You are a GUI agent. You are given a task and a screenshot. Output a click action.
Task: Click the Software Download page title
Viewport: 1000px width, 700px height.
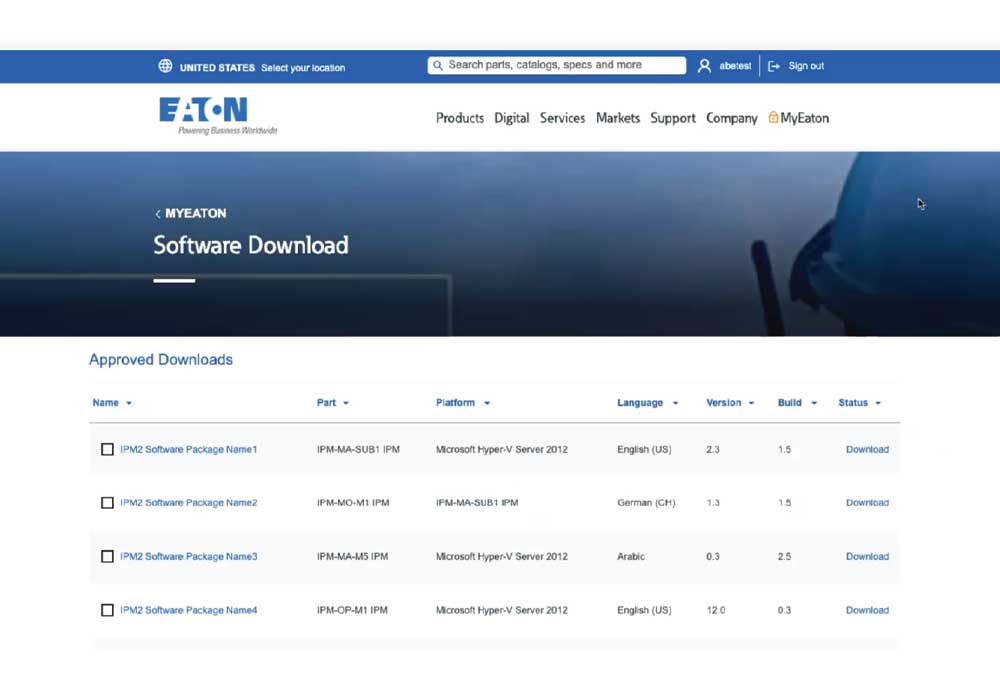coord(251,245)
